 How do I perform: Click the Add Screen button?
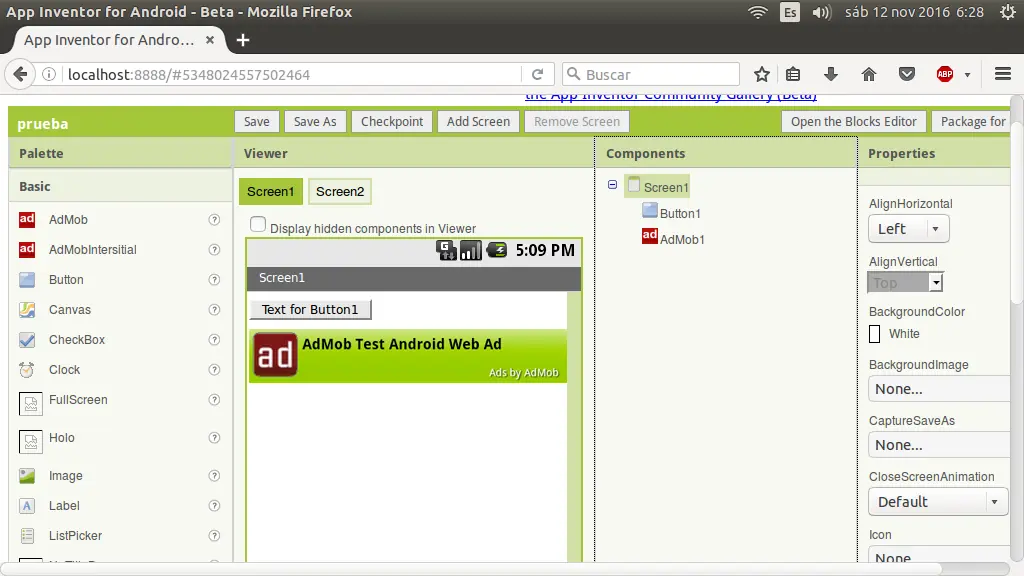pos(478,121)
